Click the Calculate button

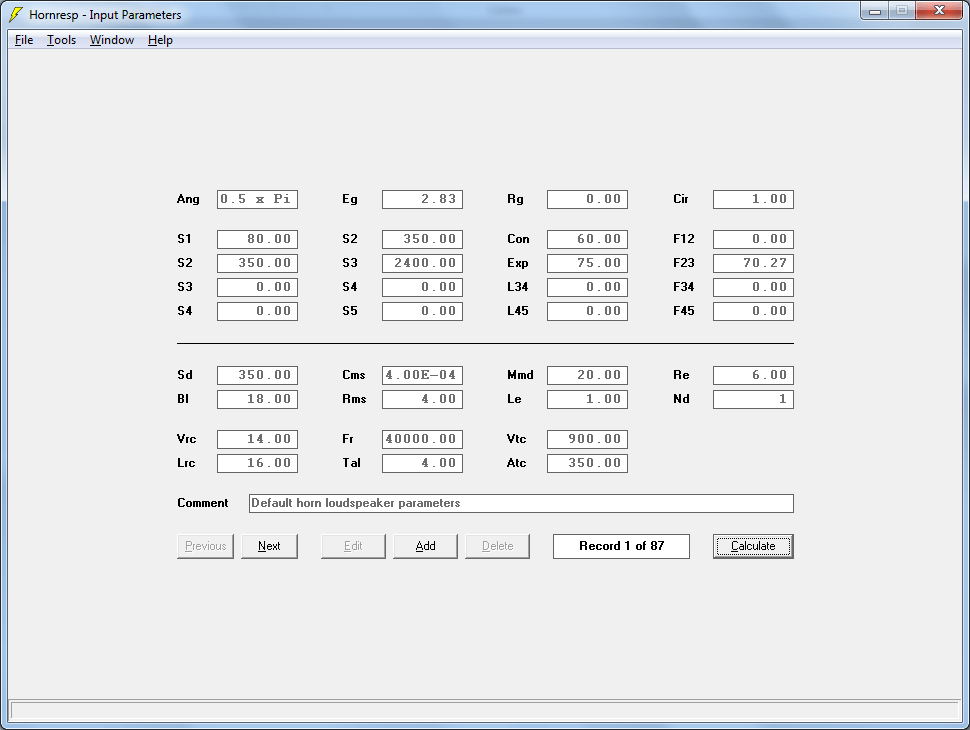(x=753, y=546)
